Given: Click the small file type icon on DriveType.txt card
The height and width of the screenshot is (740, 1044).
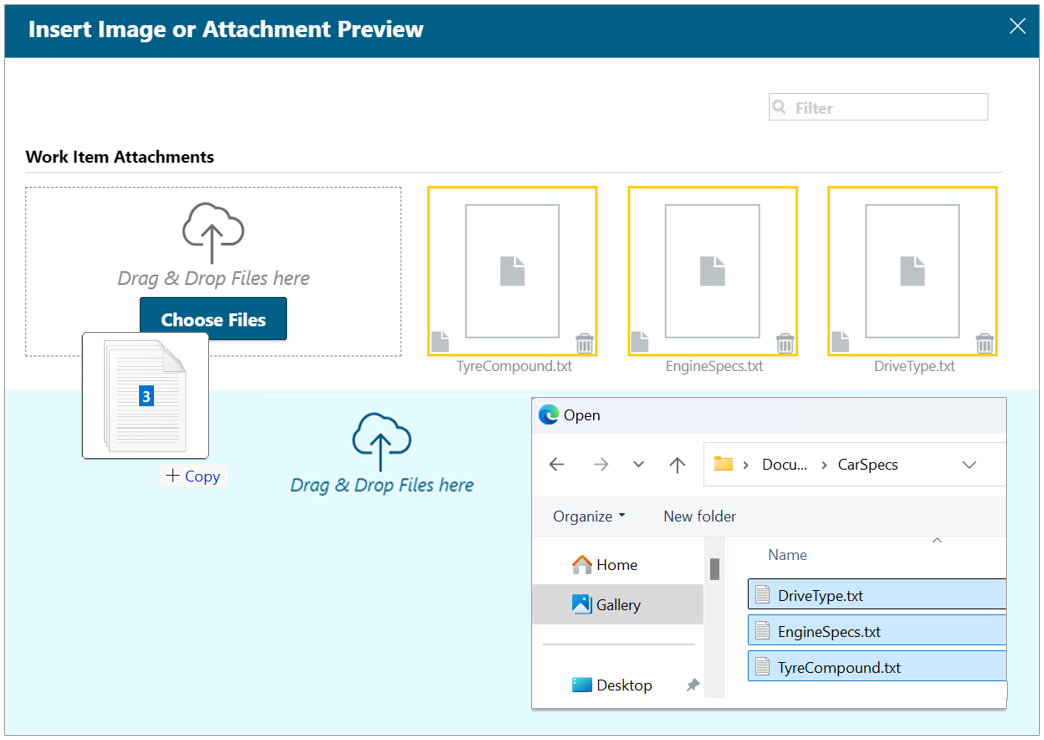Looking at the screenshot, I should point(840,342).
